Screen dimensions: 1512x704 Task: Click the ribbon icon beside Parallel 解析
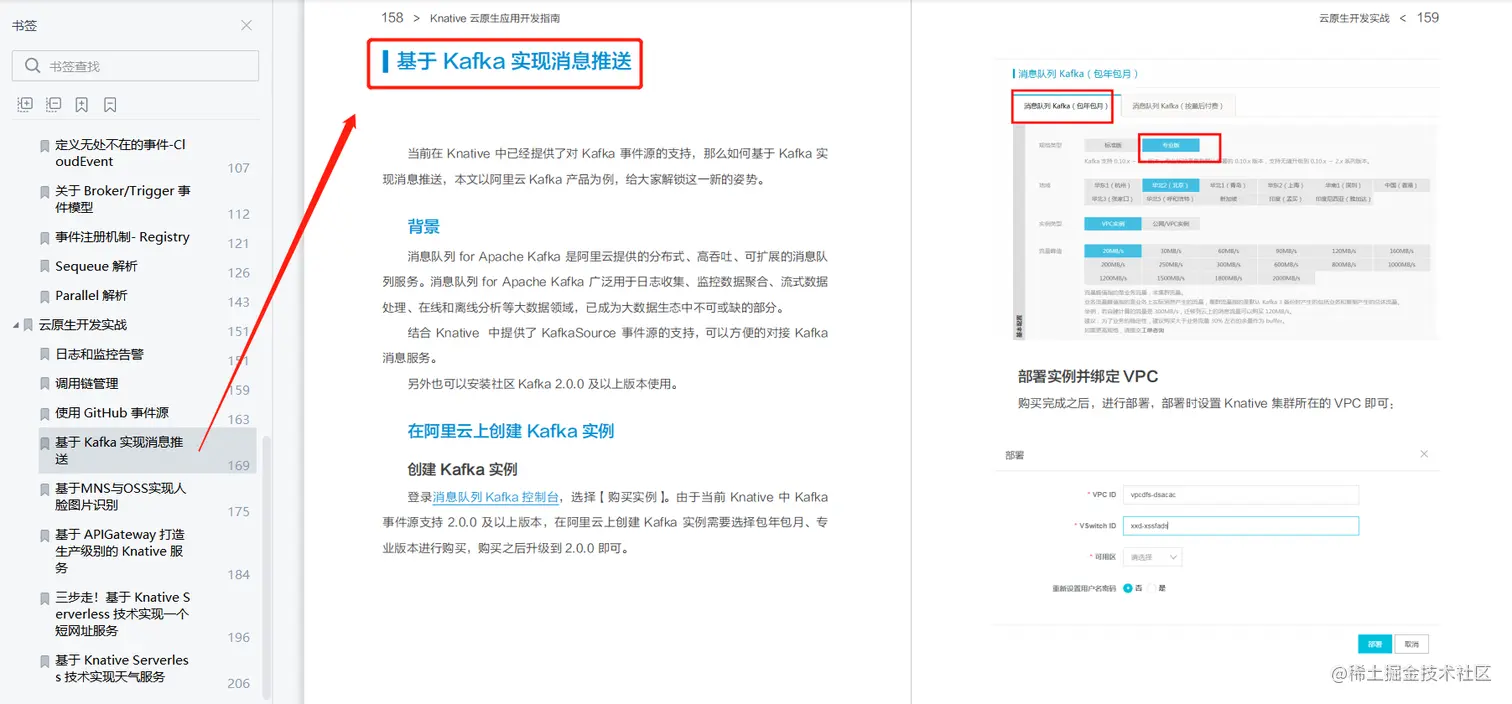(44, 296)
